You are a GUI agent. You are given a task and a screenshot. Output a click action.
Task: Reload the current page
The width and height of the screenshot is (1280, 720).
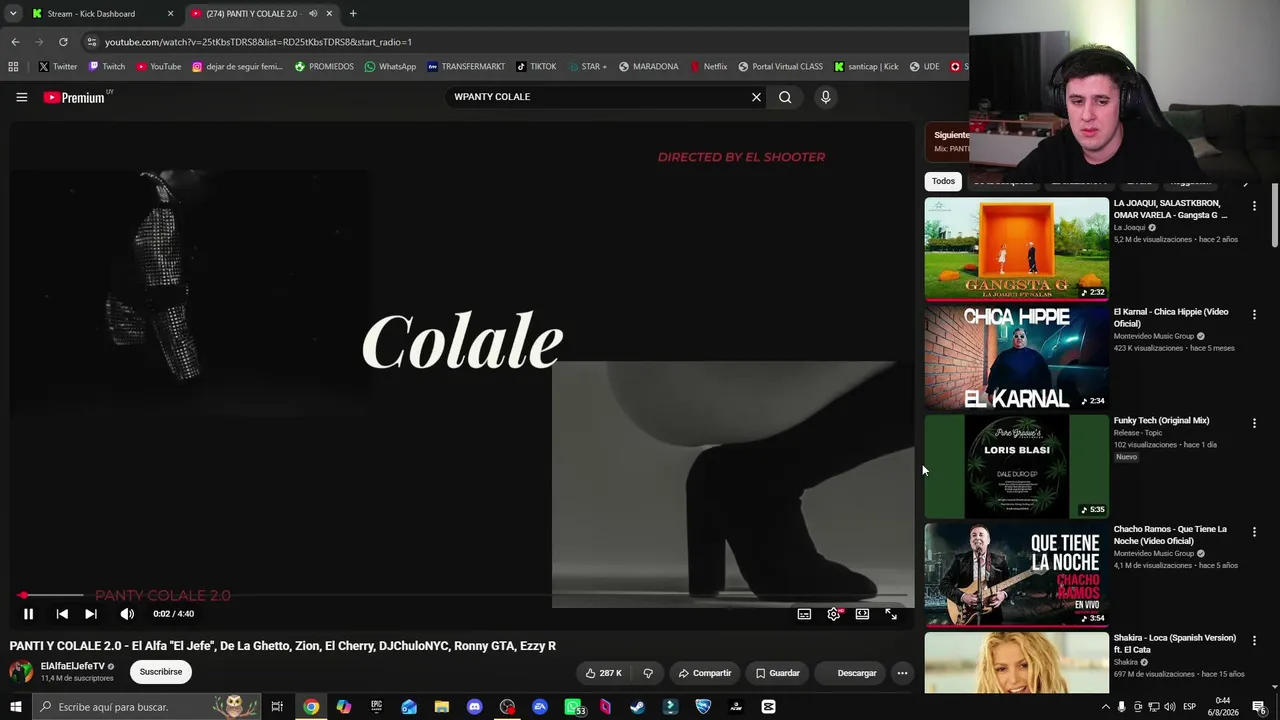click(x=63, y=42)
